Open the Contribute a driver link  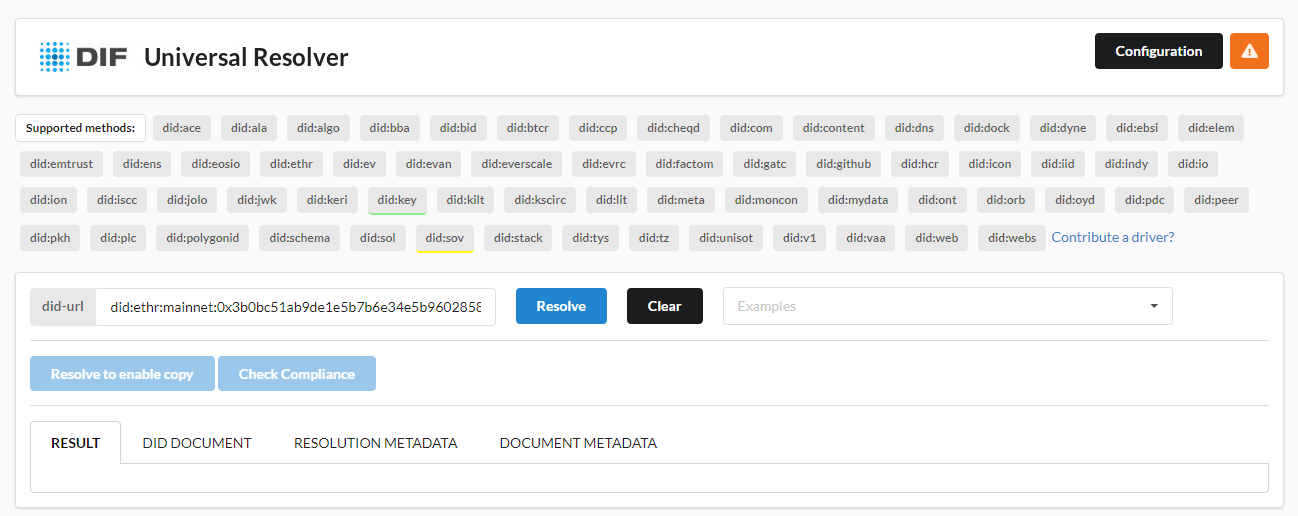click(x=1113, y=237)
